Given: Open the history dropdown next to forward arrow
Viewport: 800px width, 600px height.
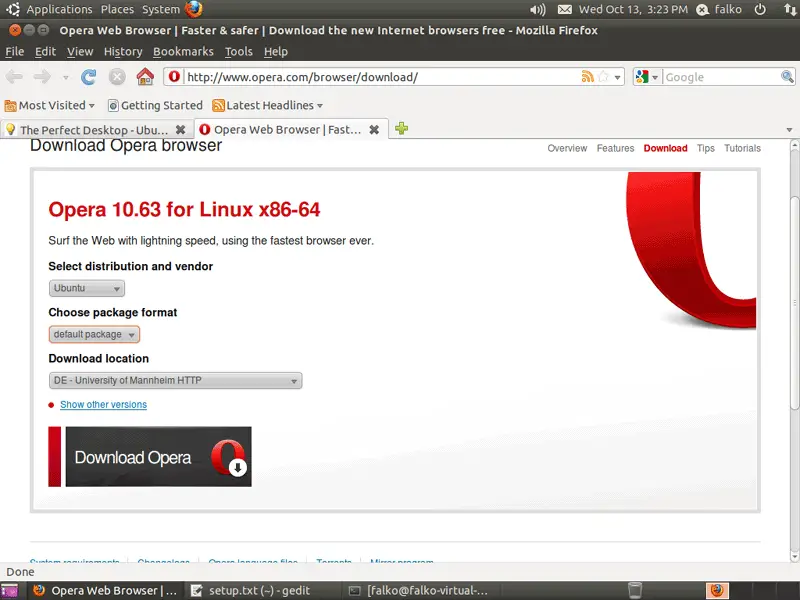Looking at the screenshot, I should click(x=66, y=78).
